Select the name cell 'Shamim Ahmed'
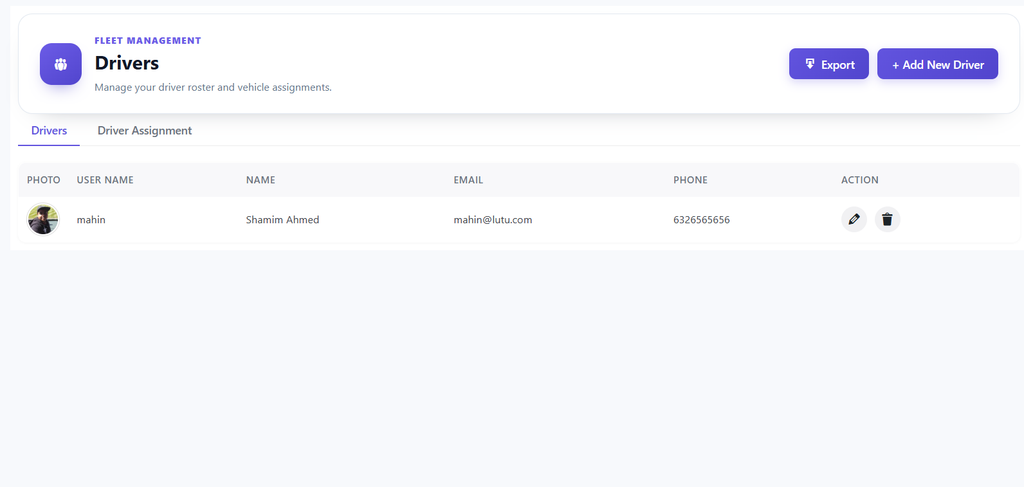Image resolution: width=1024 pixels, height=487 pixels. (x=282, y=220)
